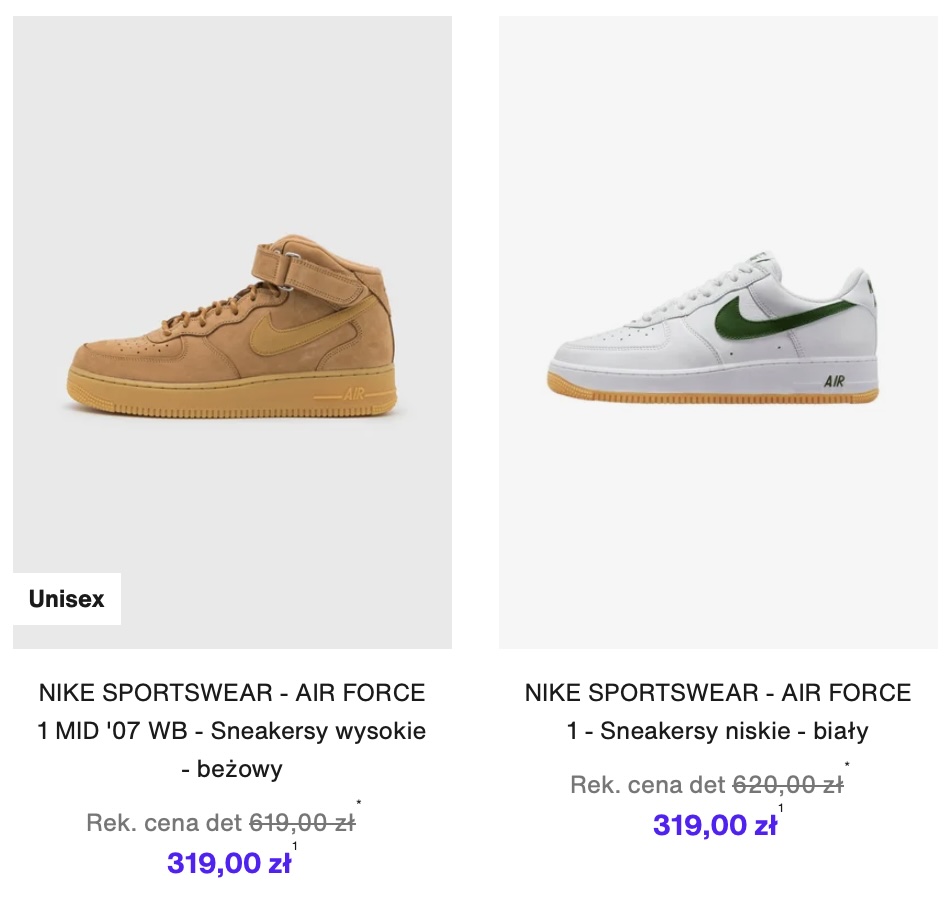Click footnote marker 1 beside the beige sneaker's sale price
The image size is (952, 906).
tap(294, 847)
